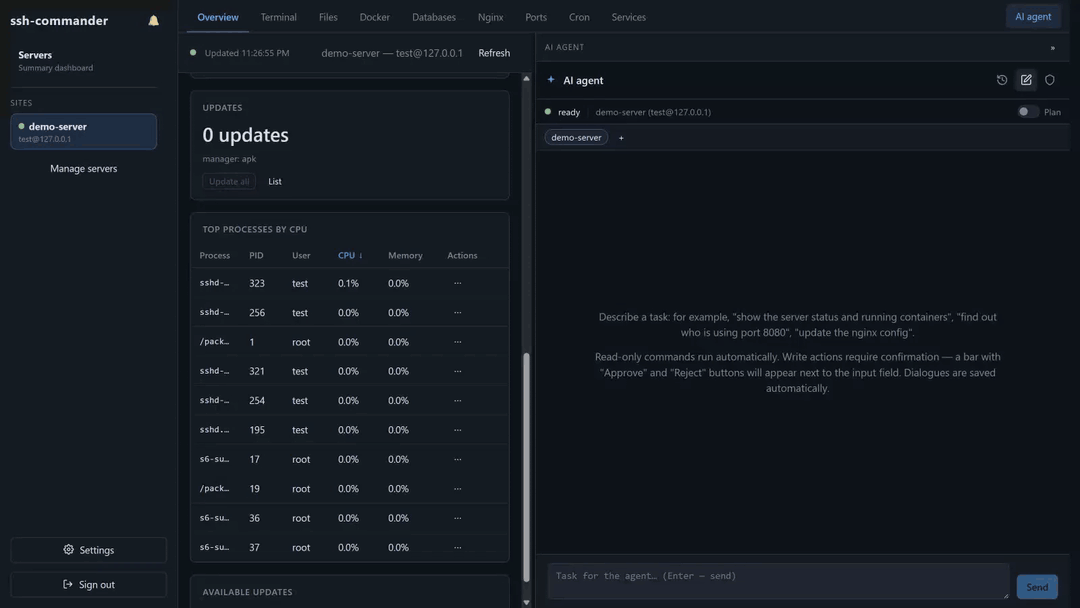
Task: Click the shield icon in AI agent header
Action: [1050, 80]
